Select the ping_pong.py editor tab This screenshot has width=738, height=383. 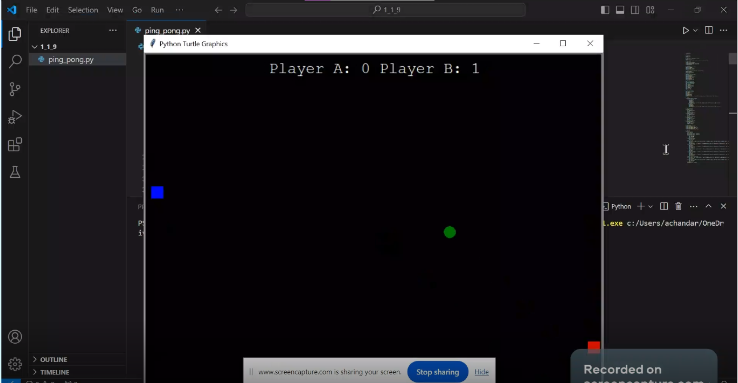(x=167, y=30)
